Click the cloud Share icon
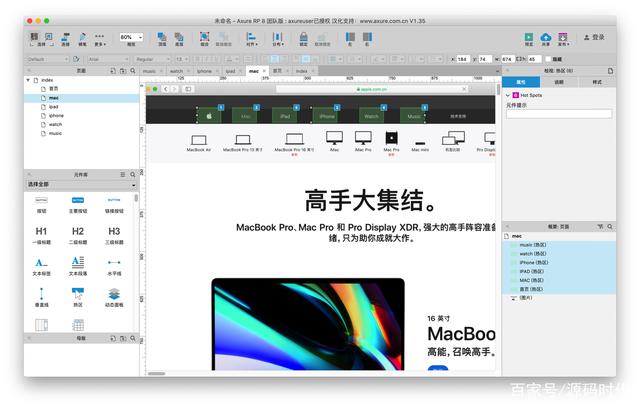 click(x=546, y=39)
